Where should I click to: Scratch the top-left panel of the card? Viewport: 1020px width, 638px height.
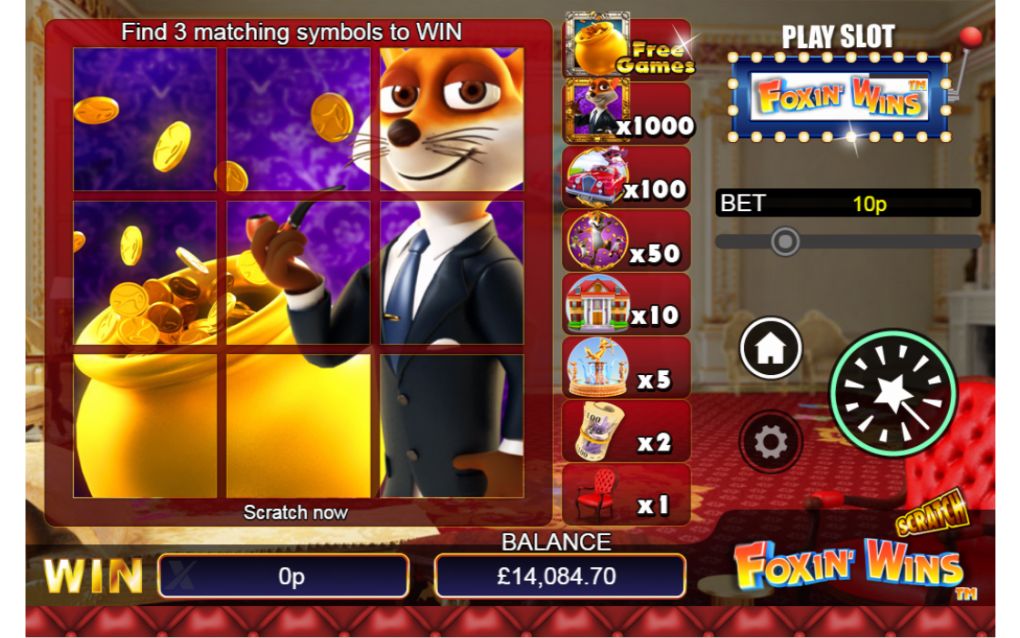coord(145,119)
